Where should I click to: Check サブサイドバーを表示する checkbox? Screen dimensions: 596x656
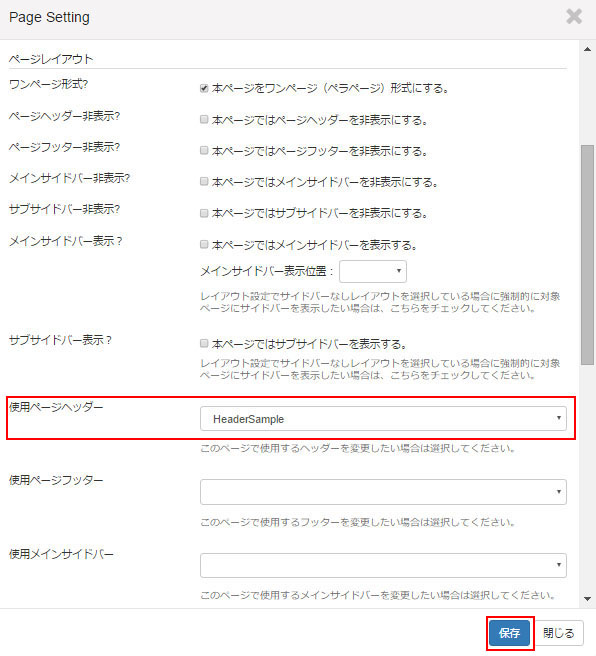pos(204,343)
